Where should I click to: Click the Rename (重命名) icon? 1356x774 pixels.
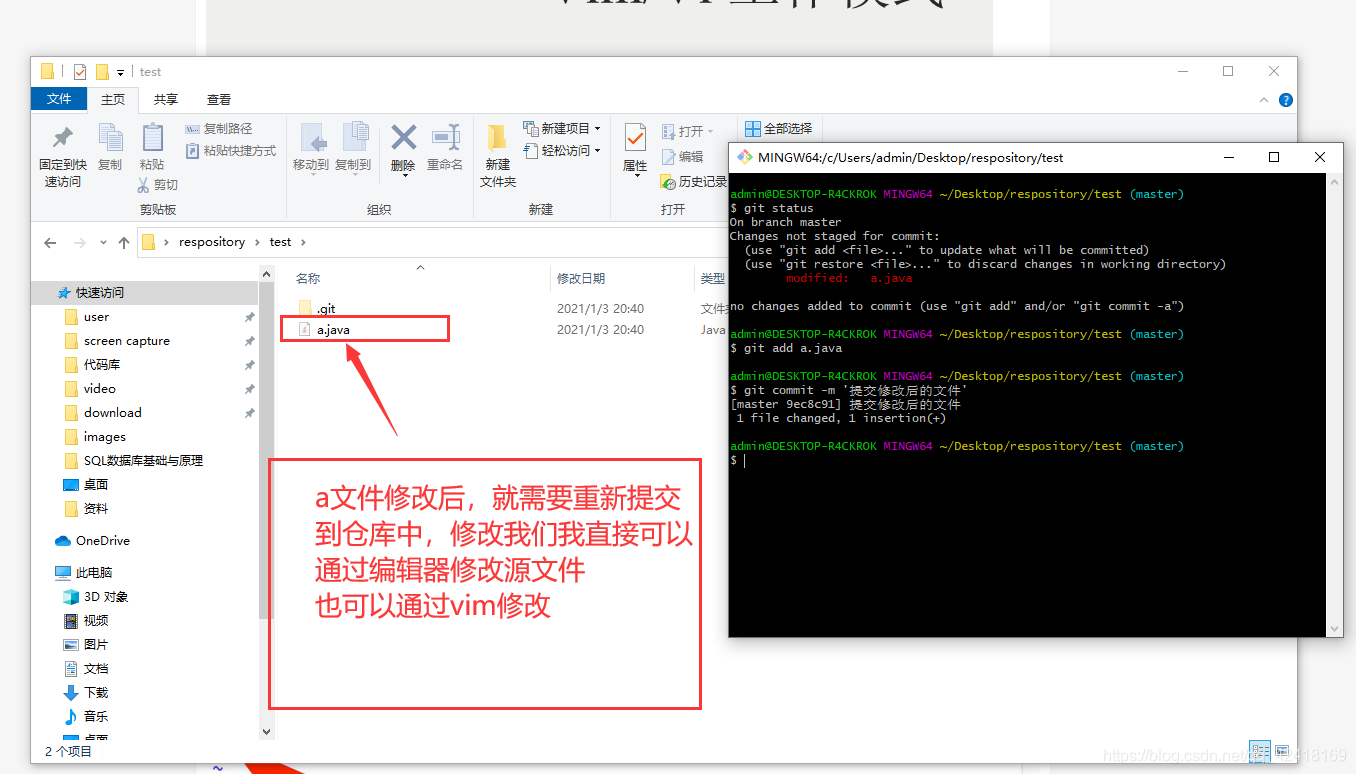click(x=445, y=137)
